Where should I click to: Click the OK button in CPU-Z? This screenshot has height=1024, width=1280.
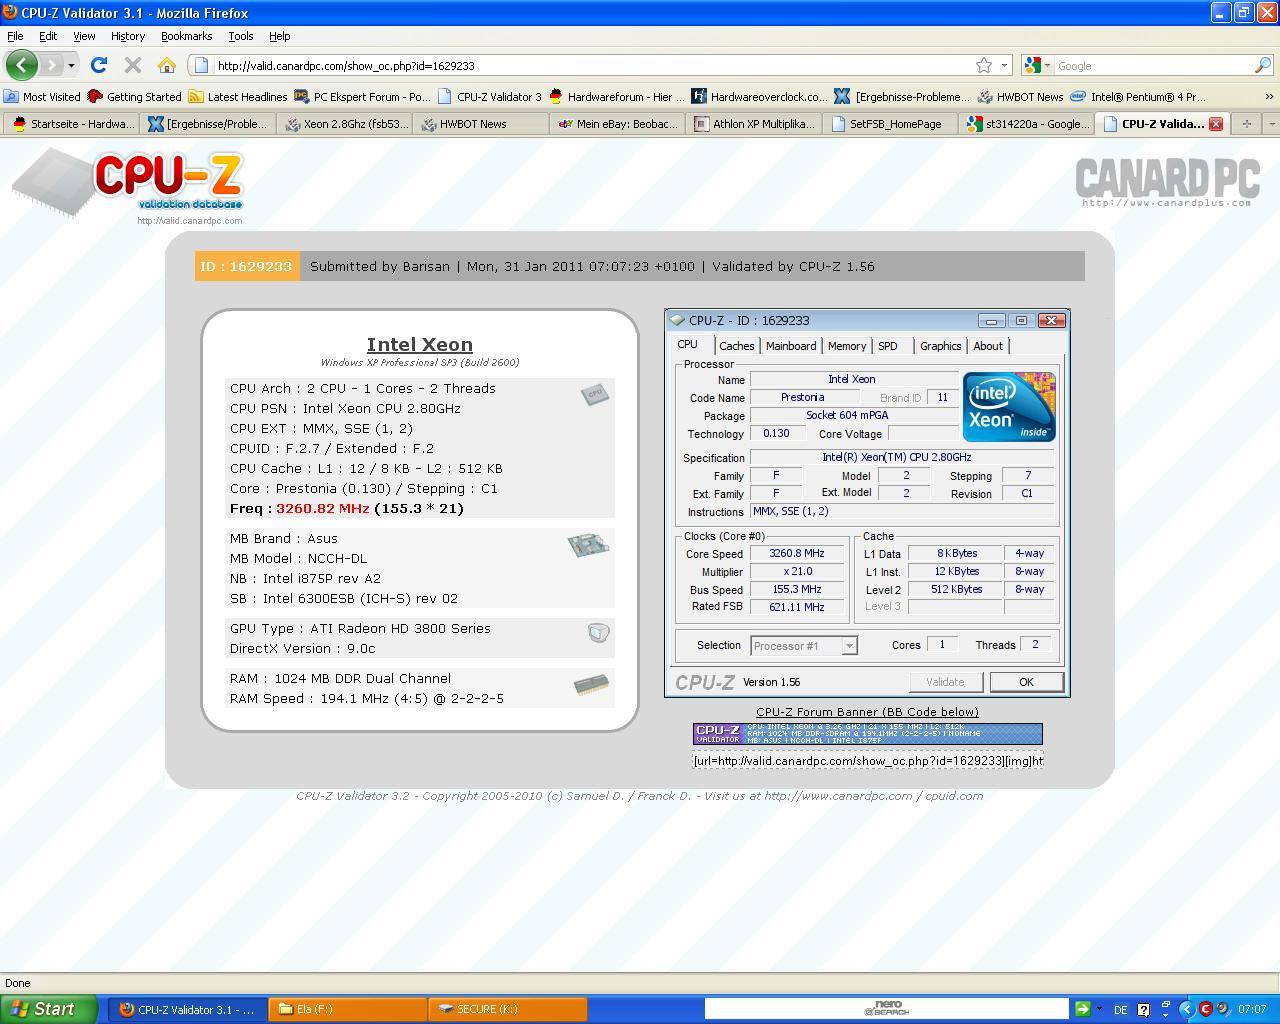click(x=1026, y=682)
